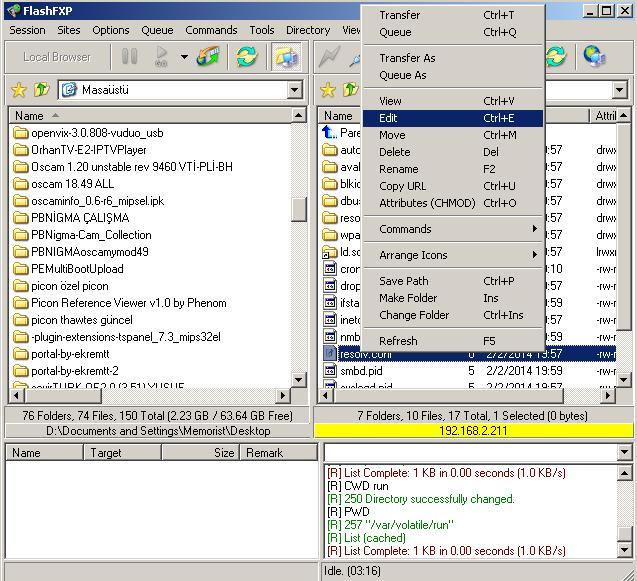Choose Move in the context menu
The height and width of the screenshot is (581, 637).
[453, 135]
